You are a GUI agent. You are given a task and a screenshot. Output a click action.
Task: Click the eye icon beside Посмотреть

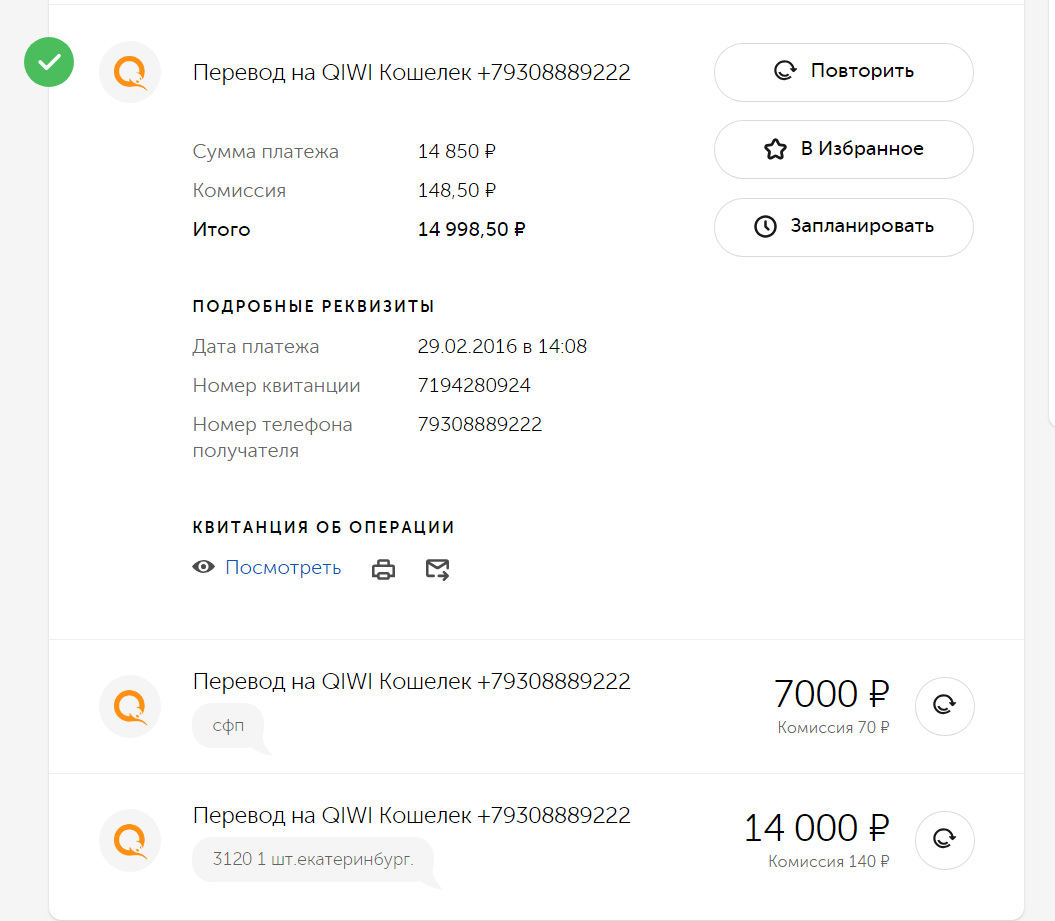click(203, 567)
